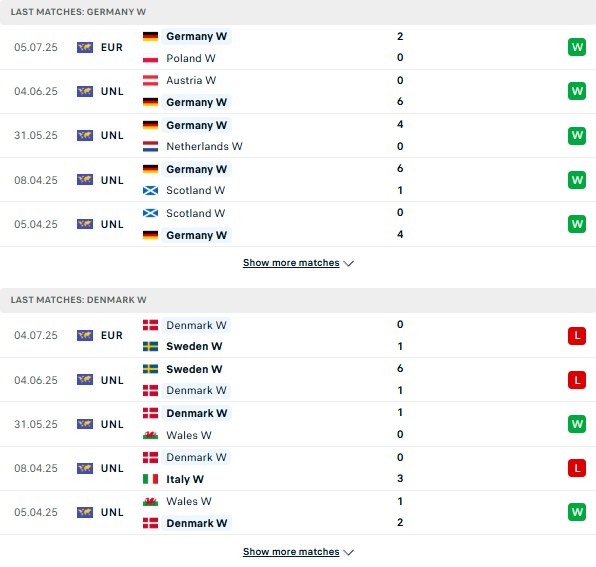Open the Sweden W 6-1 Denmark W match
Screen dimensions: 596x567
click(x=298, y=380)
